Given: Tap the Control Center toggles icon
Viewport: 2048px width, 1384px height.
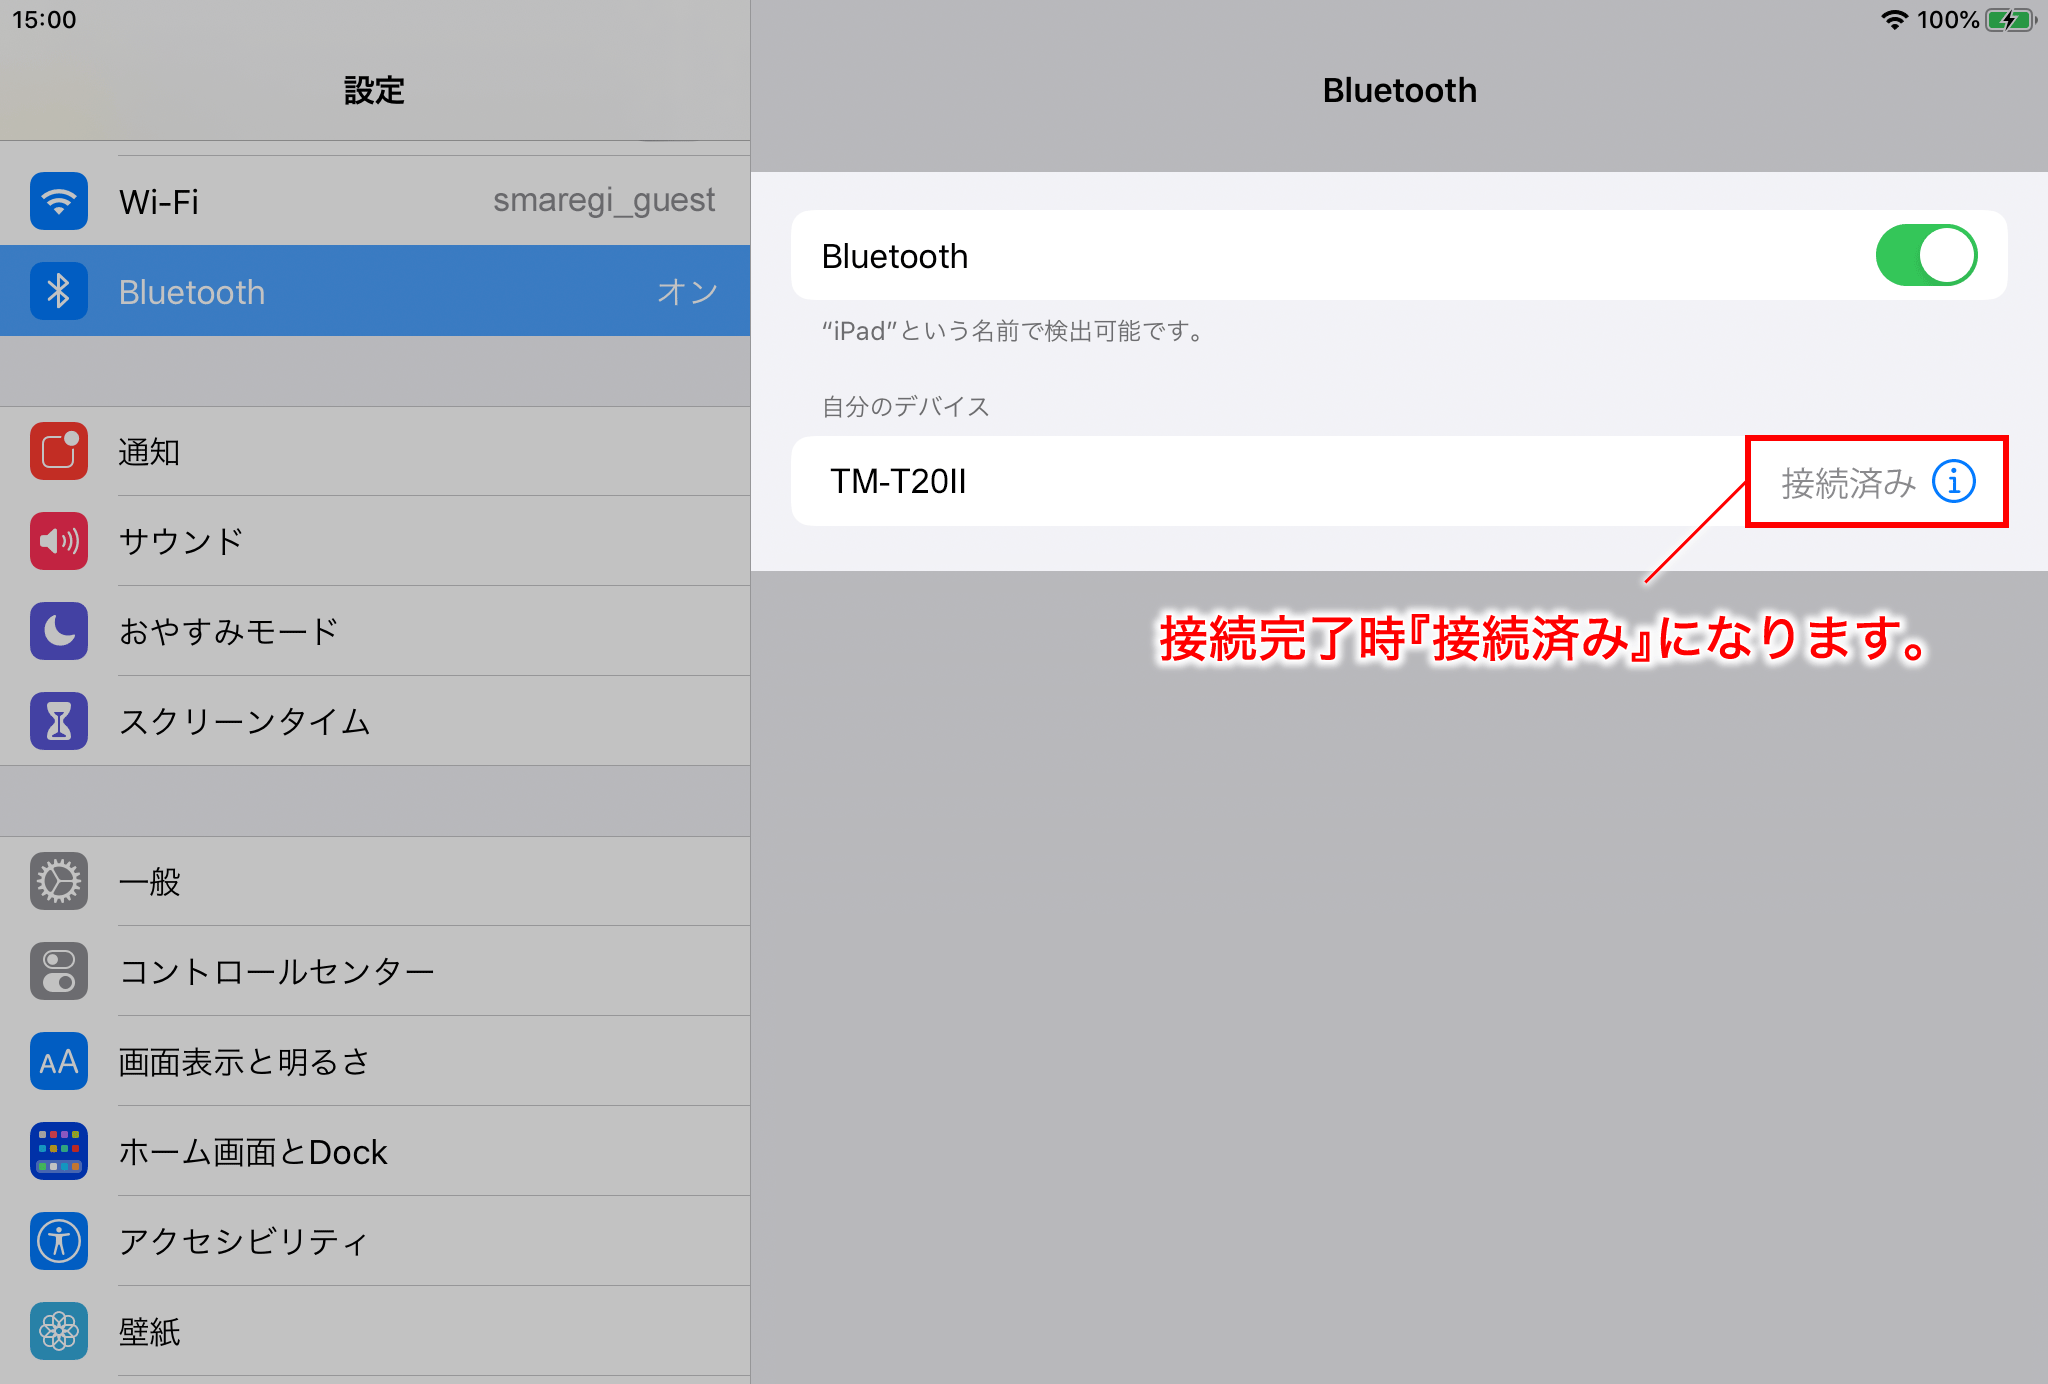Looking at the screenshot, I should click(59, 971).
